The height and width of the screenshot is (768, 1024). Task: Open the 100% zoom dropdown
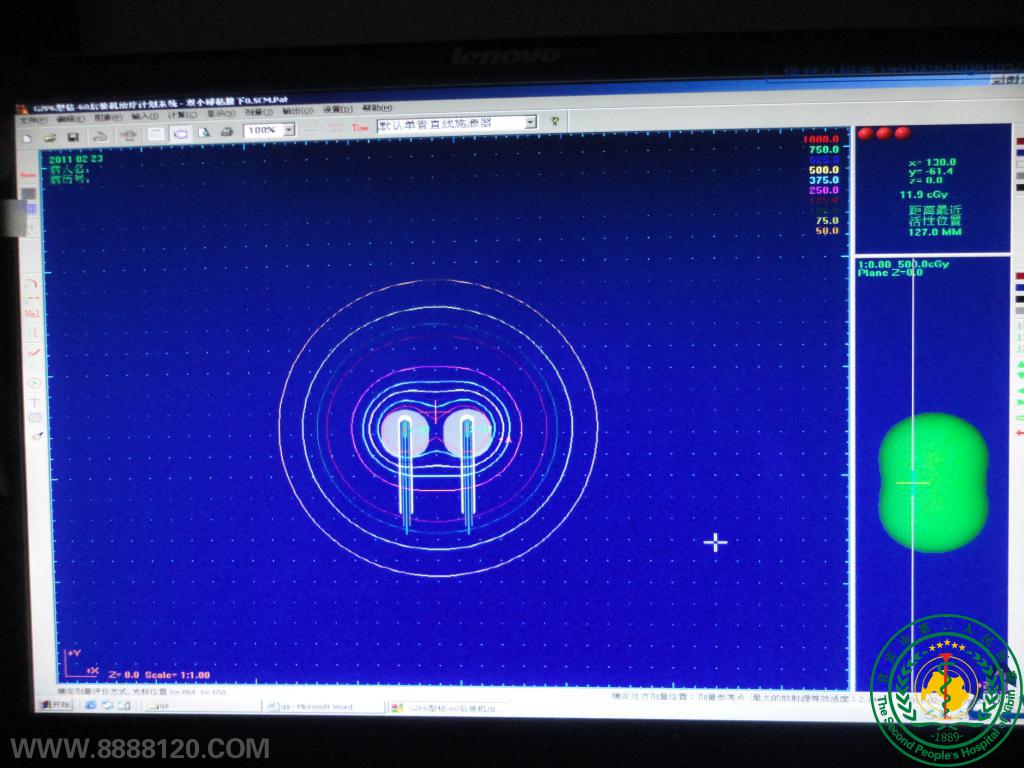pyautogui.click(x=289, y=130)
